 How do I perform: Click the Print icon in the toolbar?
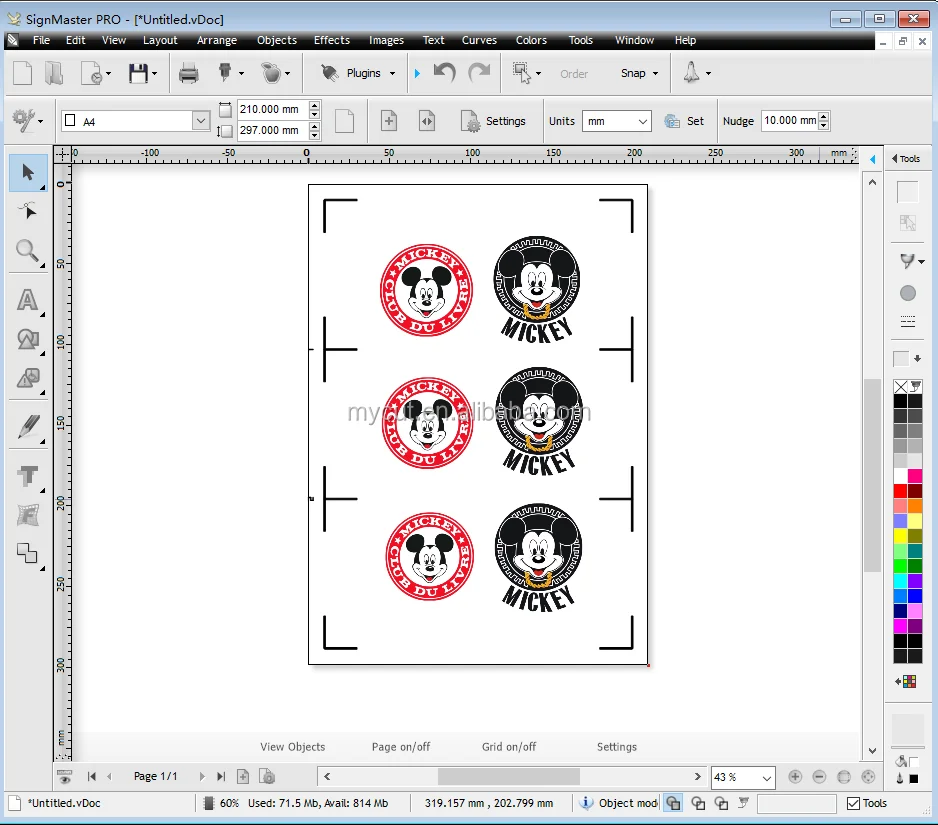click(188, 73)
